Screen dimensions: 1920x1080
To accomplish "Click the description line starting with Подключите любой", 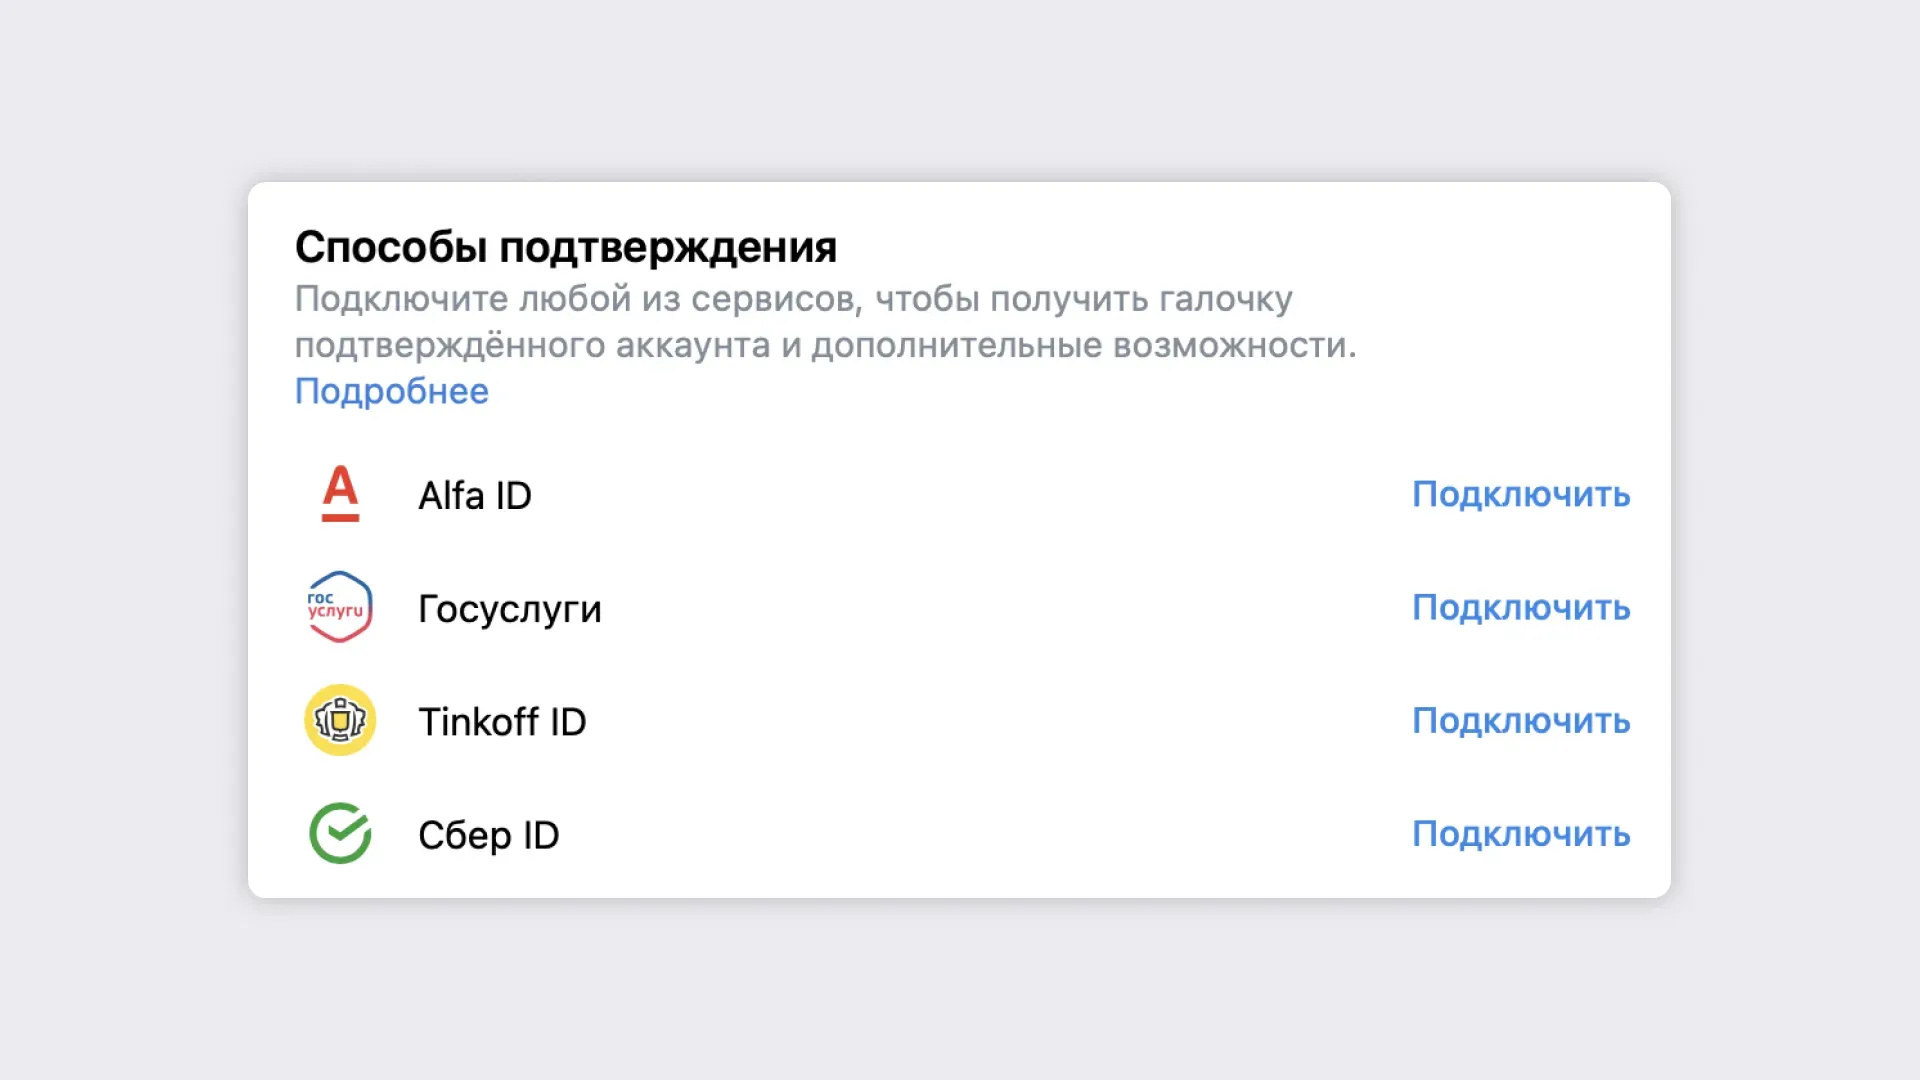I will (793, 299).
